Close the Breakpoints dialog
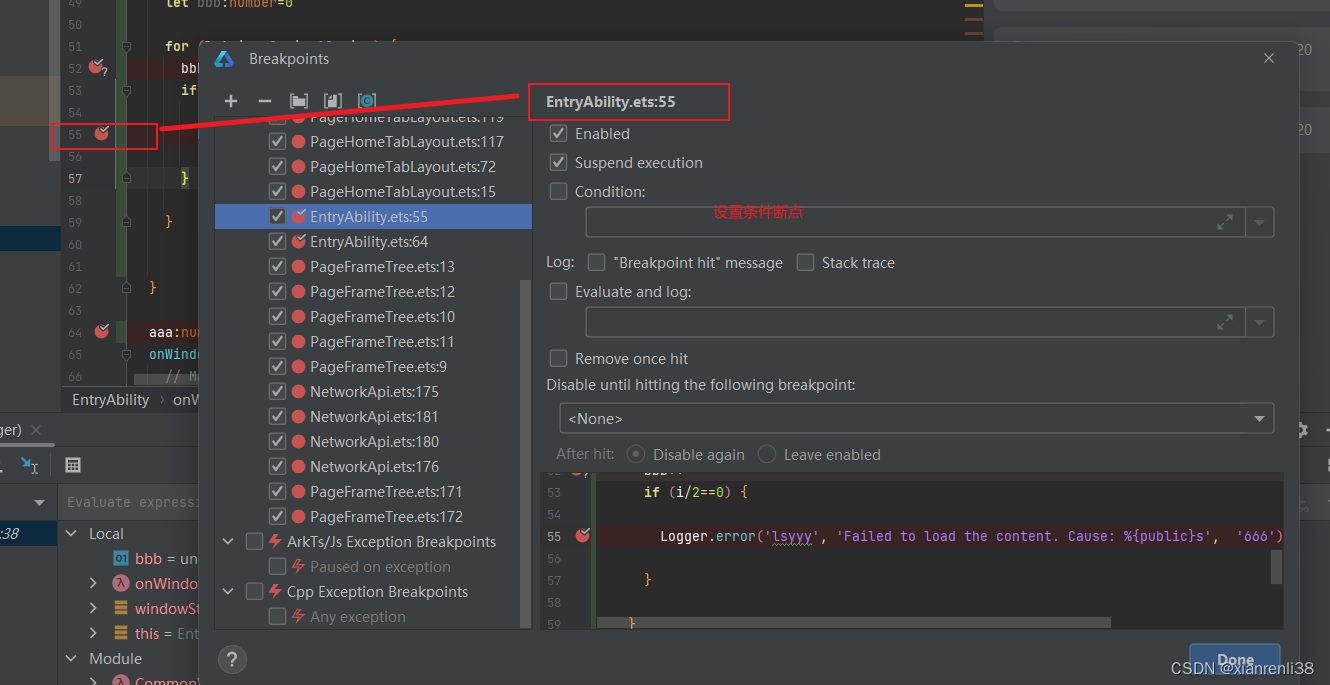 (x=1269, y=59)
